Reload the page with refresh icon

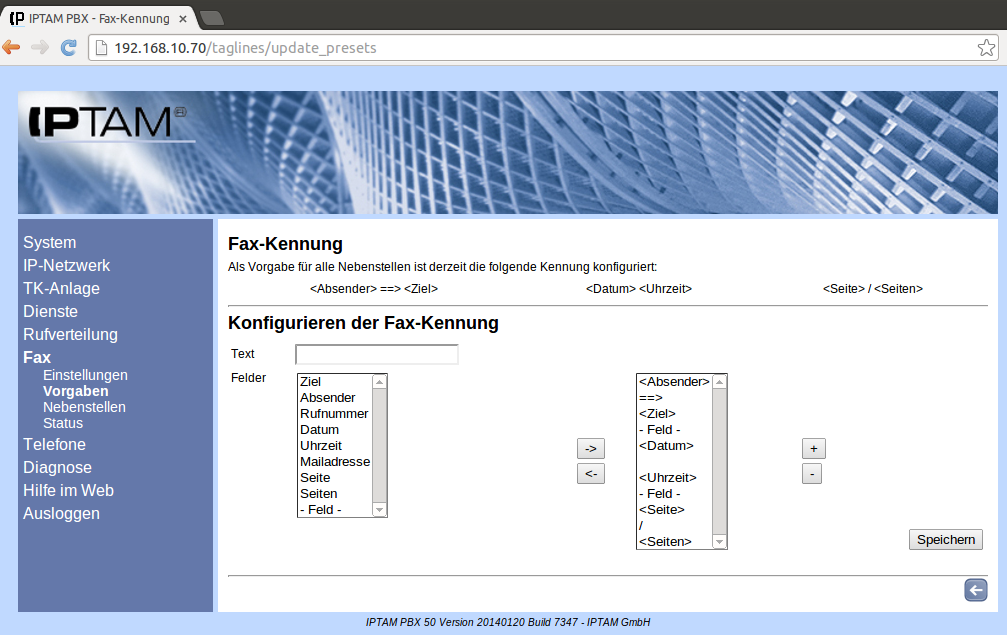[69, 47]
